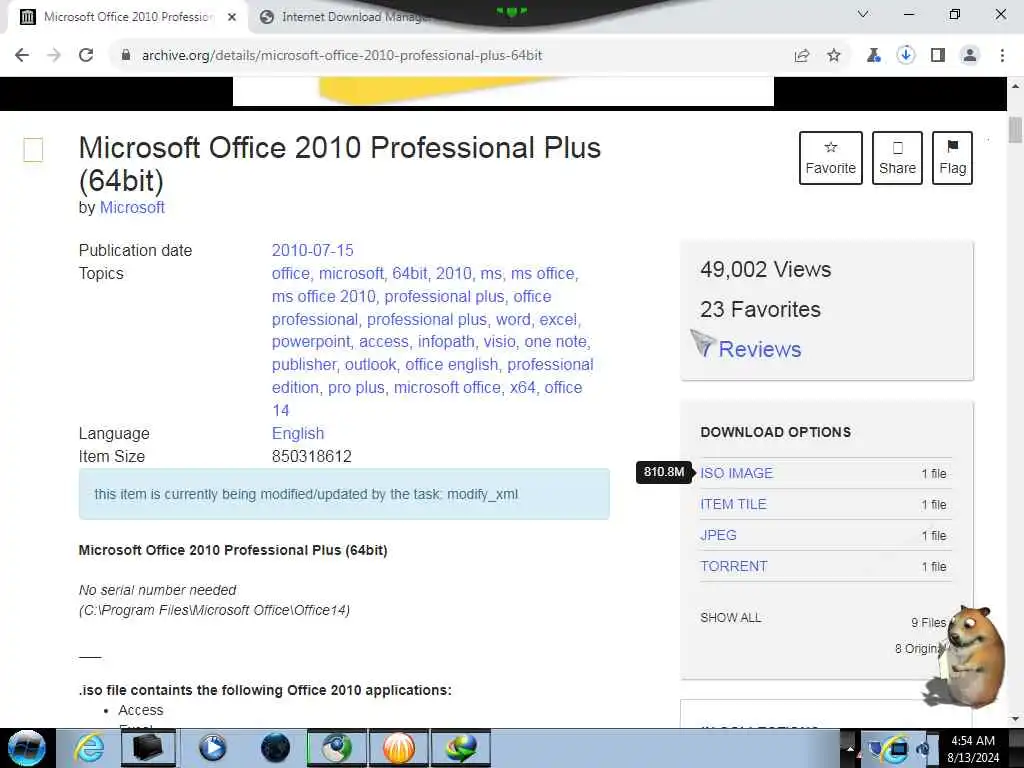Click the page vertical scrollbar thumb
1024x768 pixels.
(1015, 129)
